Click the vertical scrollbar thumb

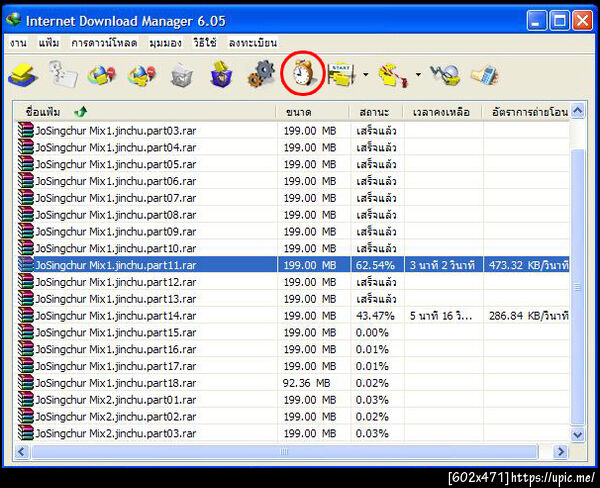[577, 287]
